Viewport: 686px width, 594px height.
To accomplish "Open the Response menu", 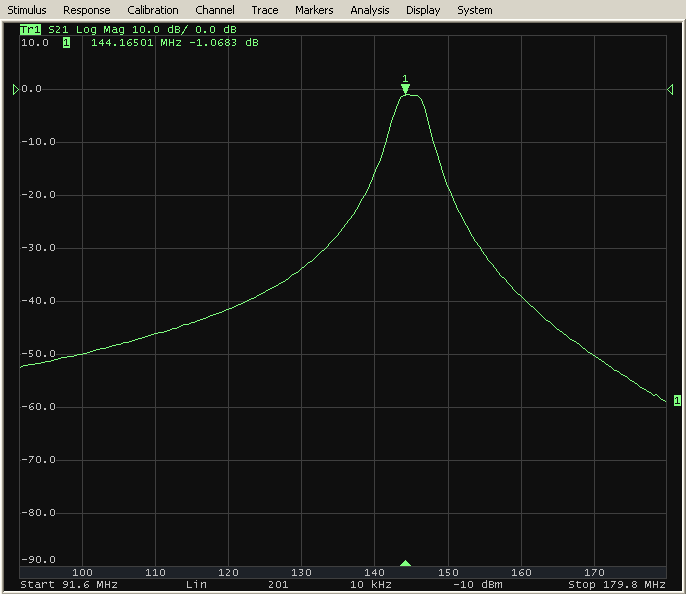I will (87, 10).
